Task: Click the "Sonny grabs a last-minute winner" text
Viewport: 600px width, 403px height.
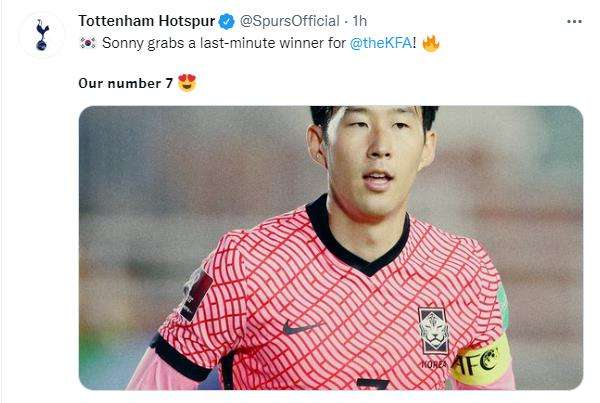Action: point(224,43)
